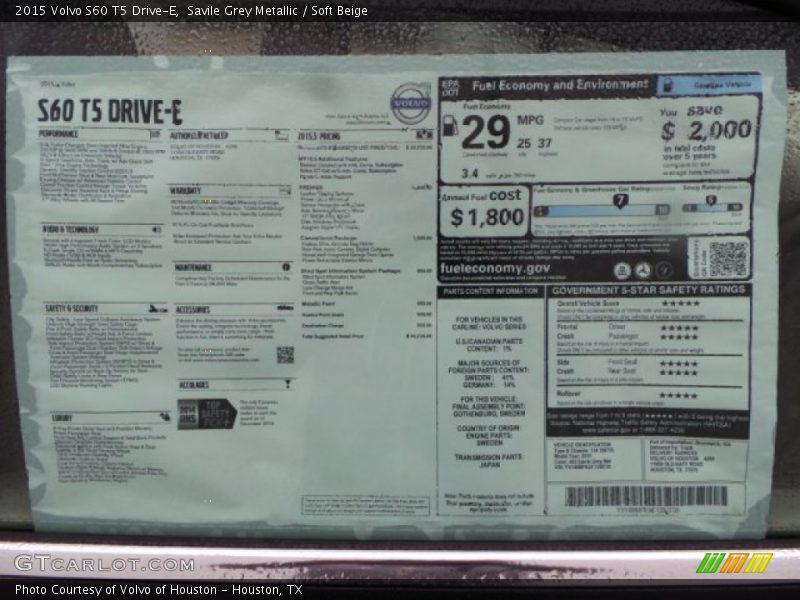Click the Side Crash Rear Seat stars

678,372
